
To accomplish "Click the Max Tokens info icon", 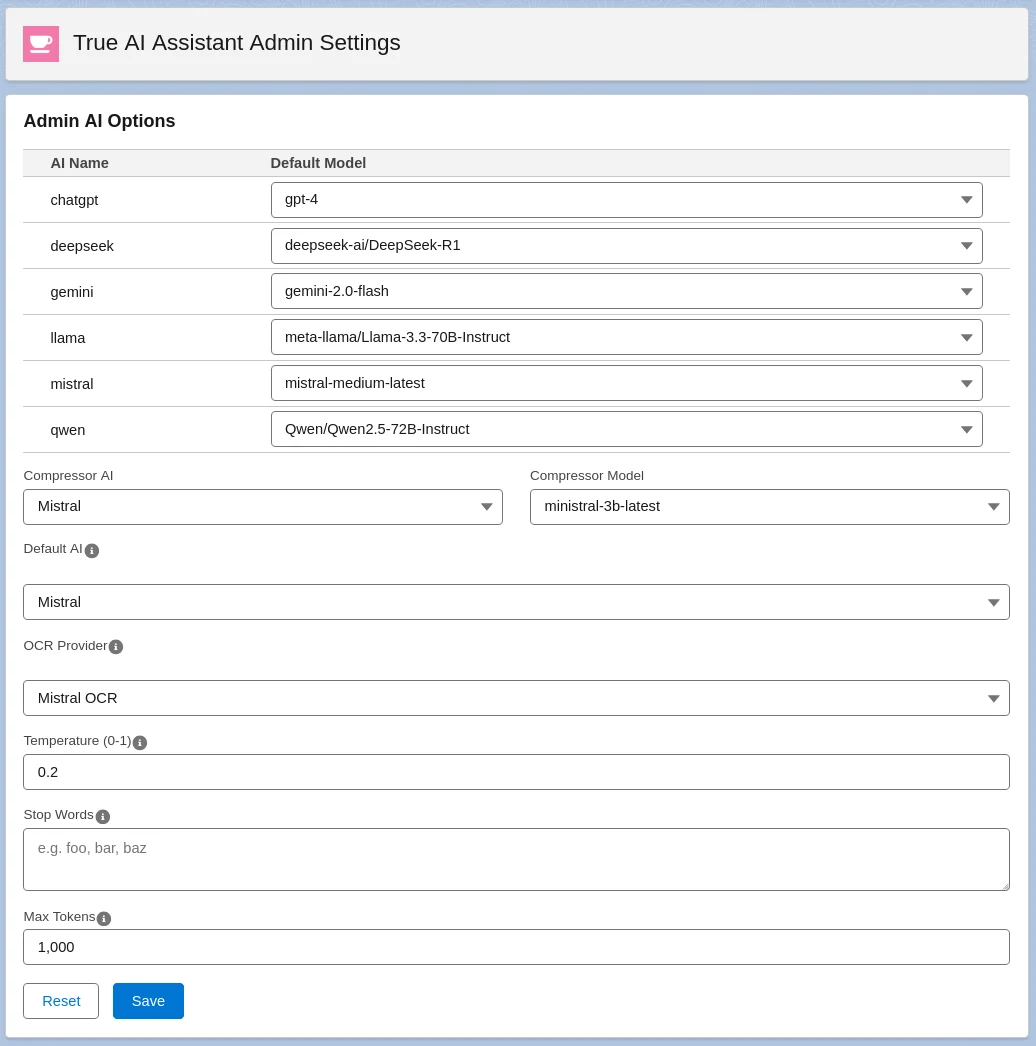I will [x=103, y=919].
